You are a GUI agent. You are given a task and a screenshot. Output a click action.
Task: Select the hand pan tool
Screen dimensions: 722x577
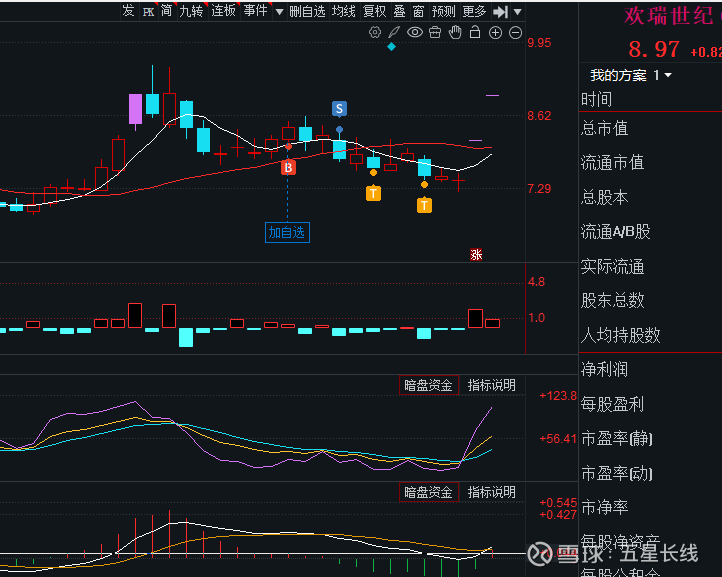click(455, 32)
